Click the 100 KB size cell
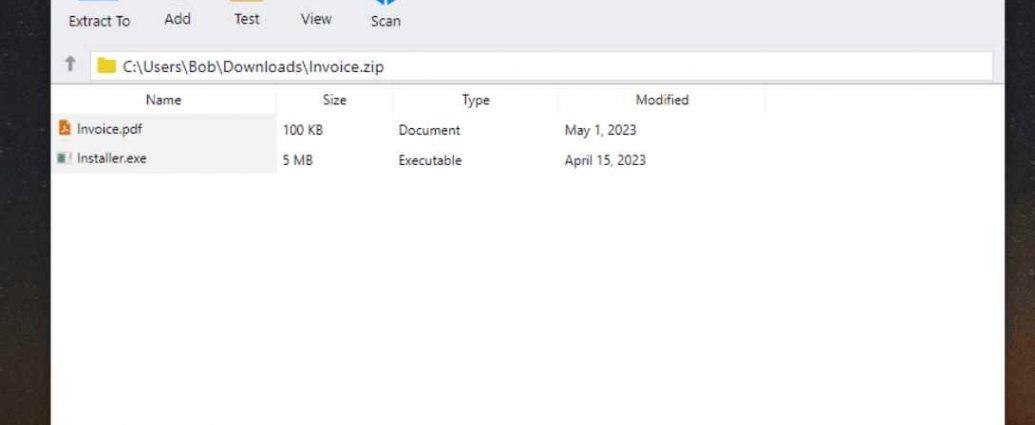Image resolution: width=1035 pixels, height=425 pixels. (x=303, y=130)
